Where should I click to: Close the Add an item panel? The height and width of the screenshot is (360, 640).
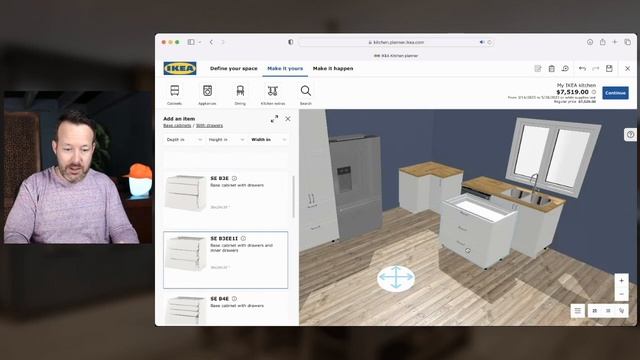point(288,119)
